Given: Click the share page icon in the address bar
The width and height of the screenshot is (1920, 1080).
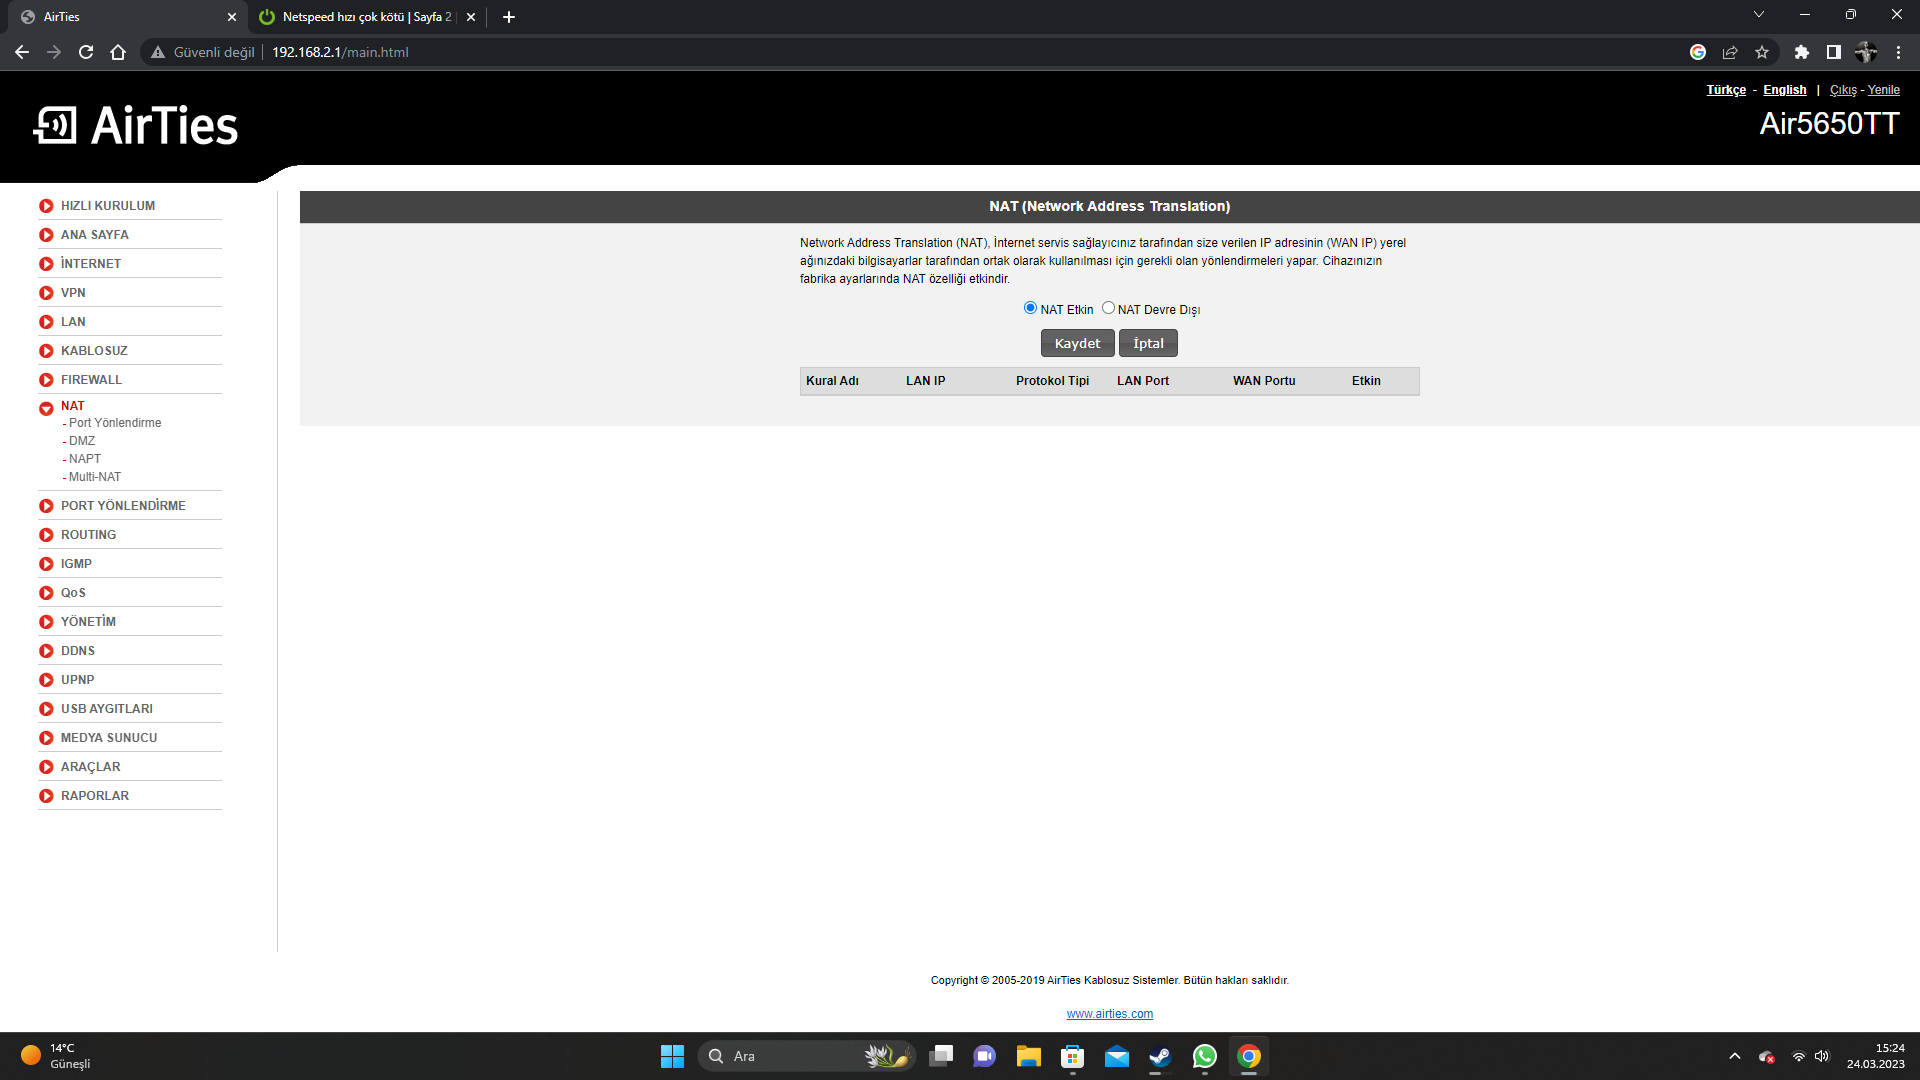Looking at the screenshot, I should pos(1730,52).
